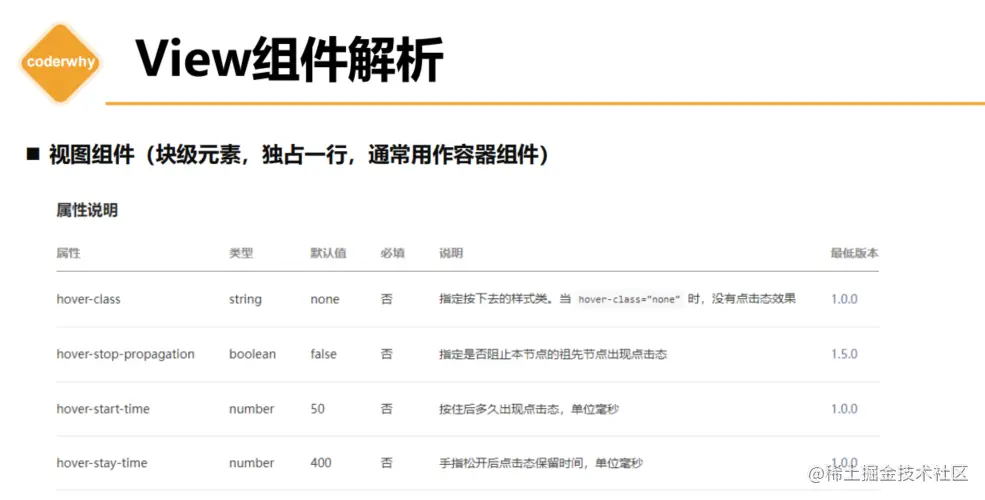985x500 pixels.
Task: Click the "默认值" column header
Action: 328,253
